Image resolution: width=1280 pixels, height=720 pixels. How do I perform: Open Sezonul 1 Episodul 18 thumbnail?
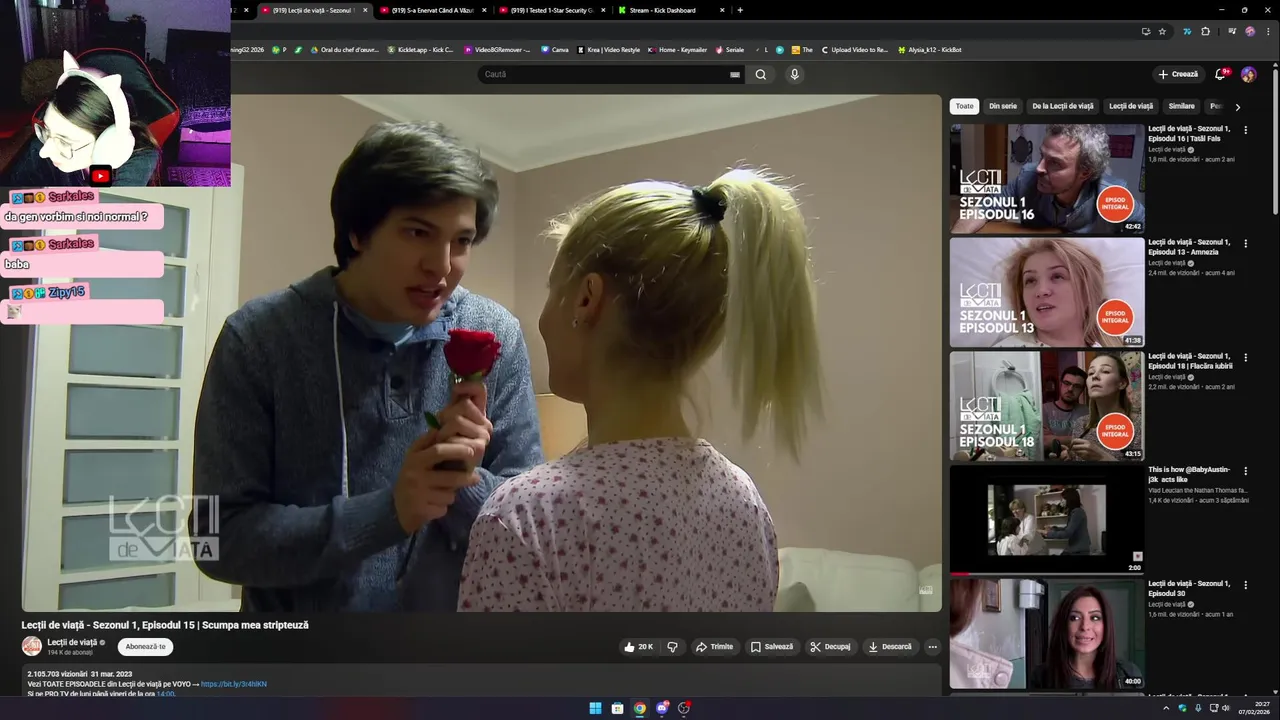[1047, 405]
